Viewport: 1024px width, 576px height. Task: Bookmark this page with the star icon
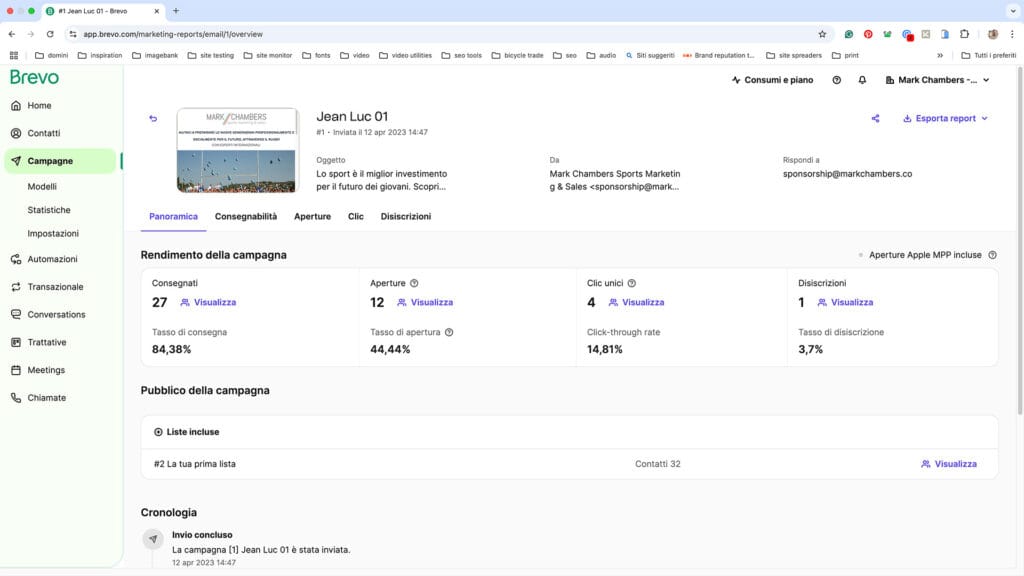click(822, 34)
